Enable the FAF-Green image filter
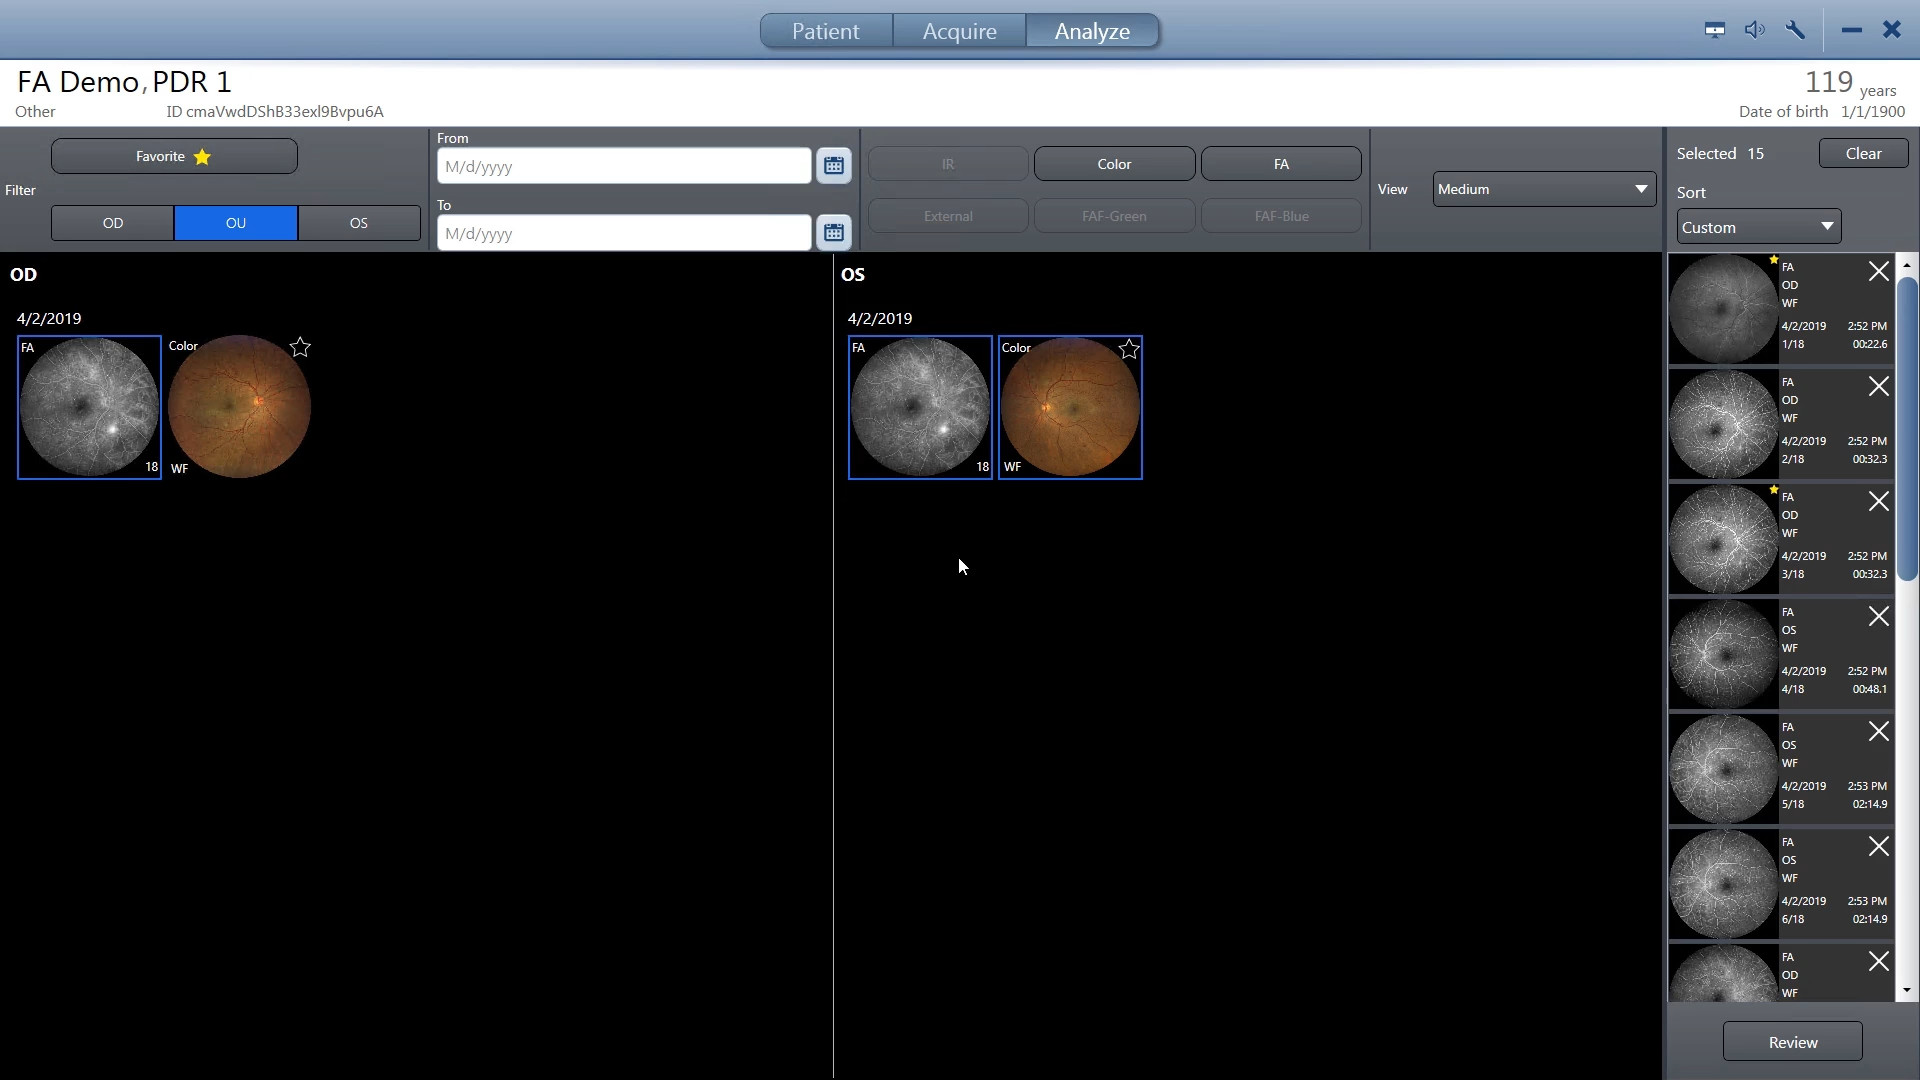 [1114, 216]
